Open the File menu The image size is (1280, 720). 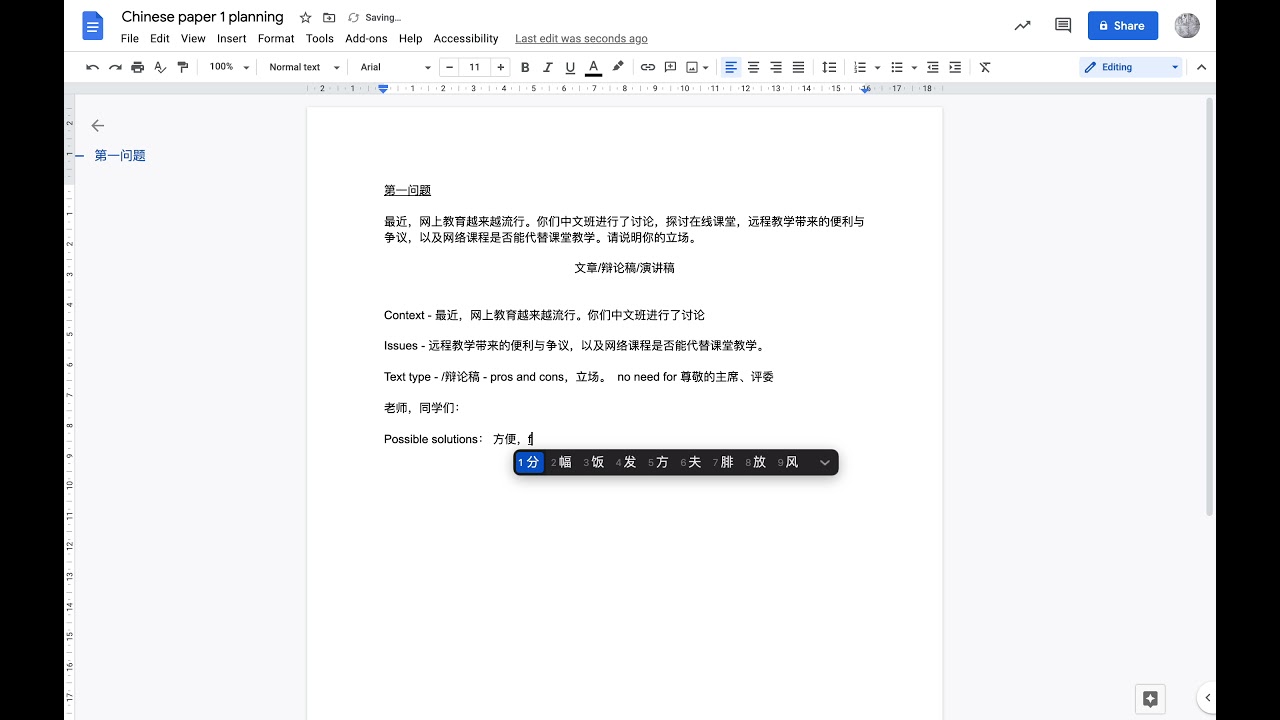tap(129, 39)
